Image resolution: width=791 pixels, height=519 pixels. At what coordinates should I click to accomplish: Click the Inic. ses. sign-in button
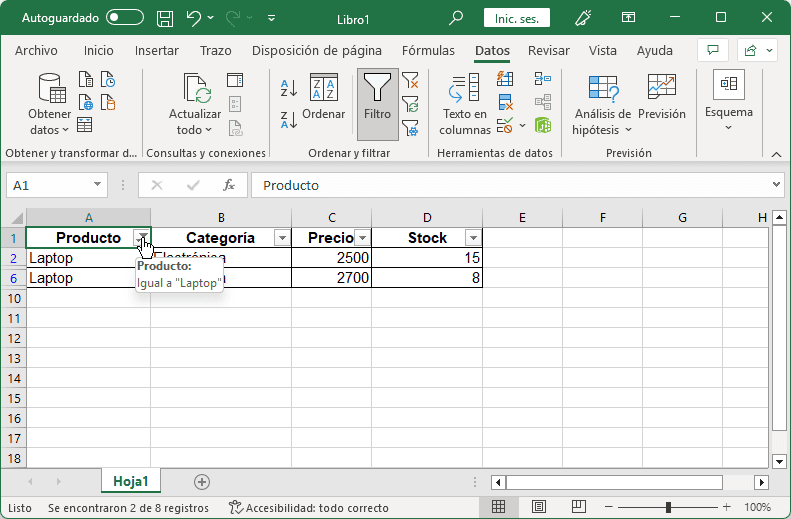(516, 18)
